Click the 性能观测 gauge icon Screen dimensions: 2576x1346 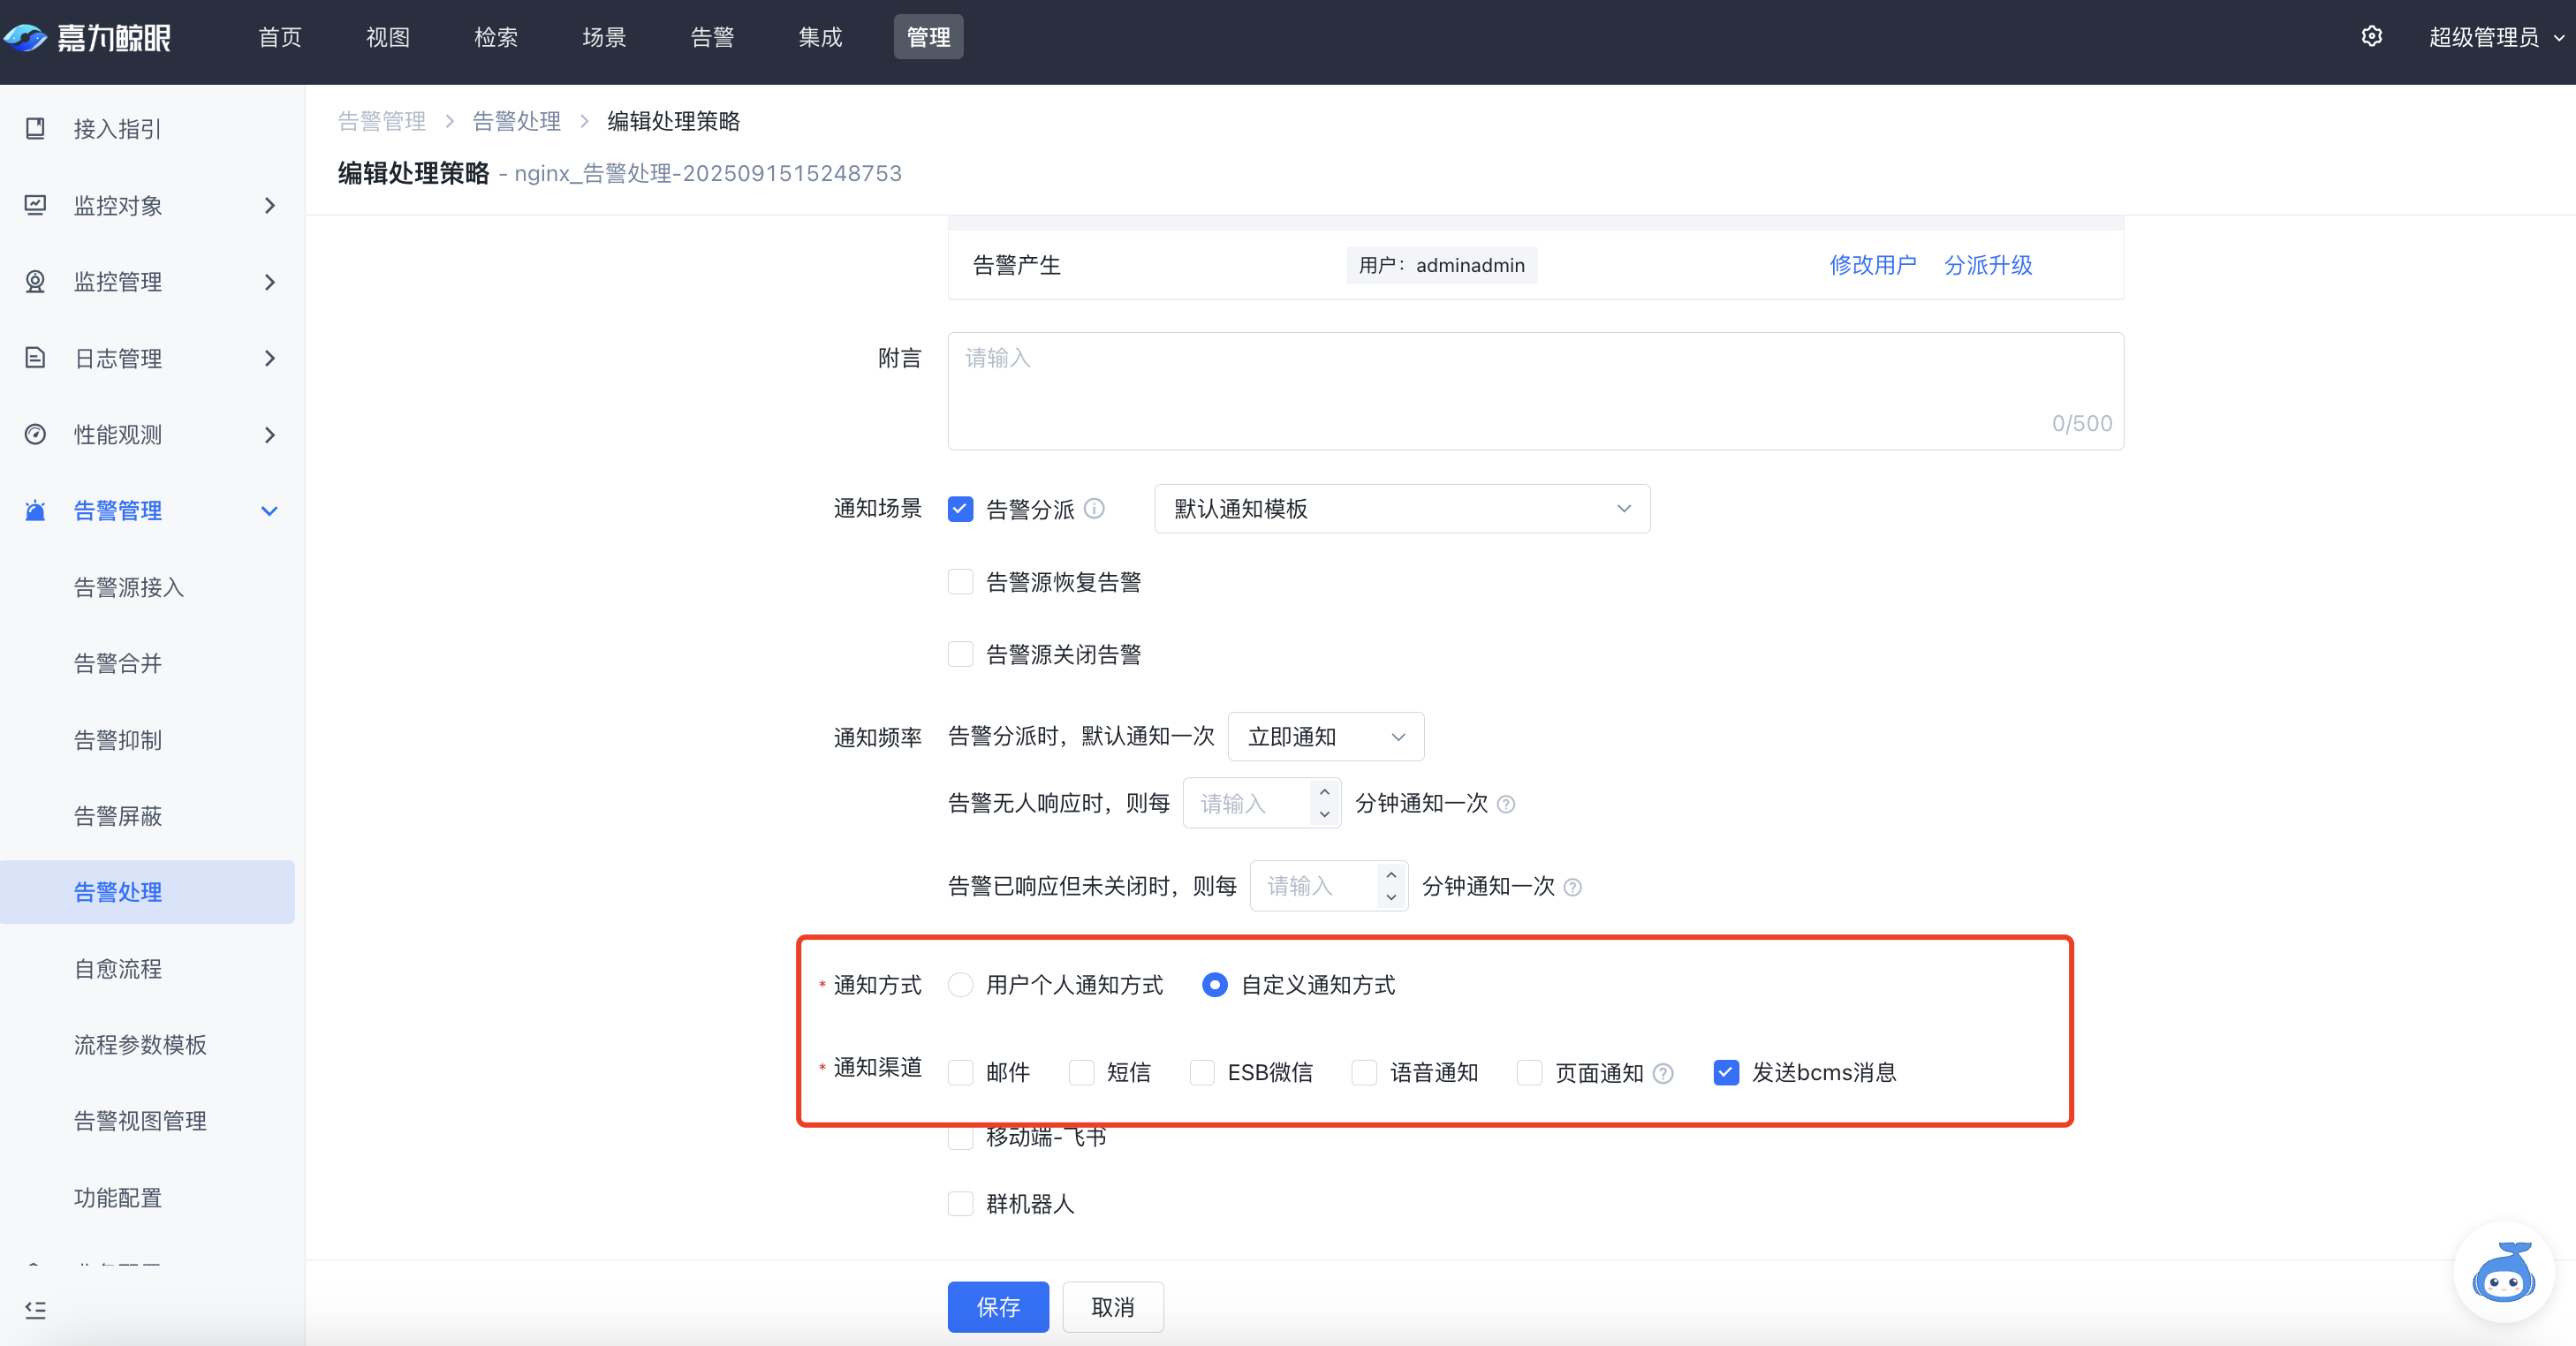pyautogui.click(x=36, y=434)
